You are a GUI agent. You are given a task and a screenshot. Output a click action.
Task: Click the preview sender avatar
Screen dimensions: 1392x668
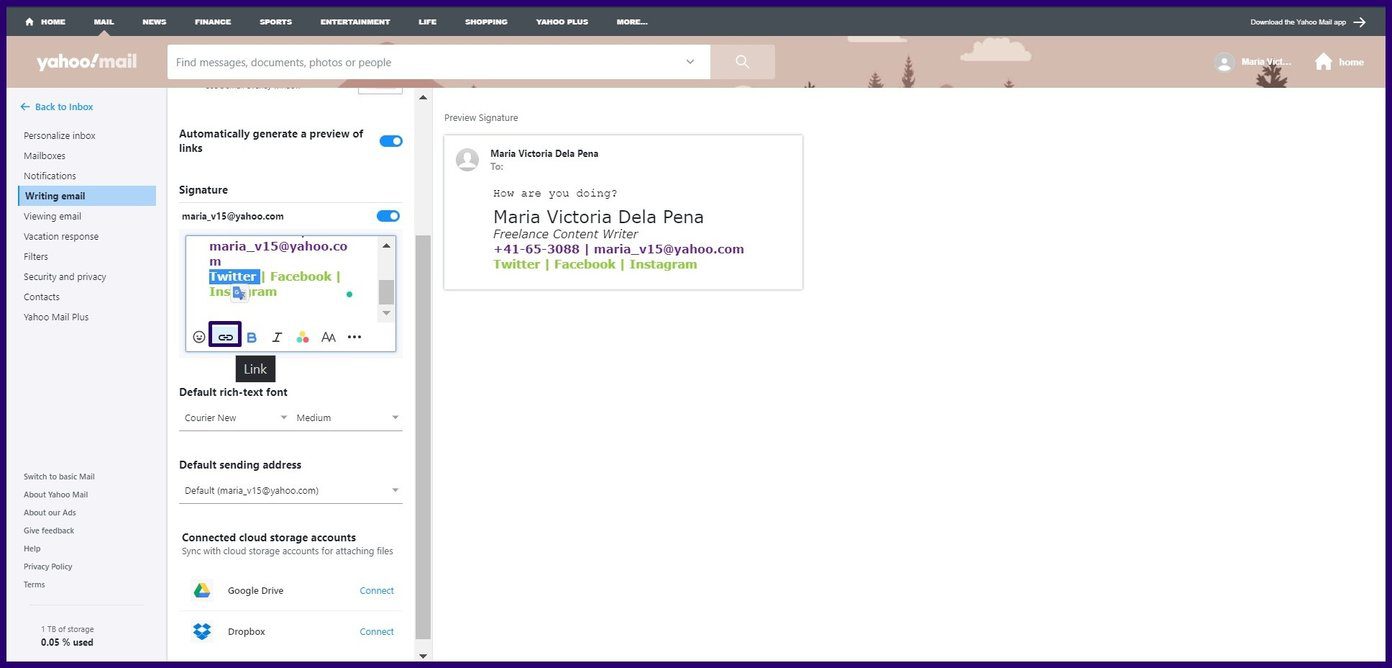(x=467, y=159)
